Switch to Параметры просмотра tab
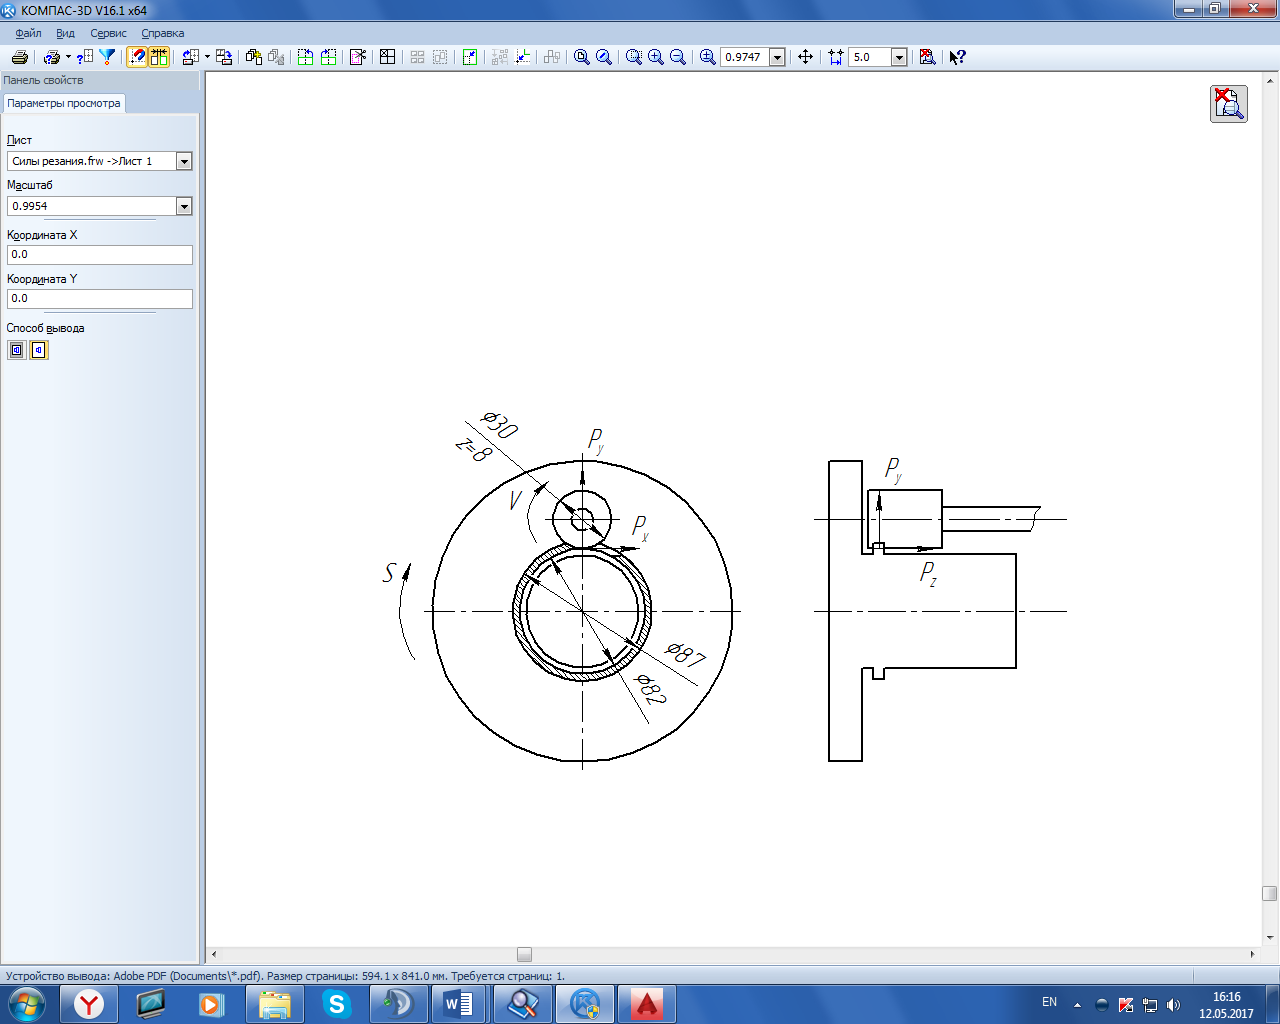Screen dimensions: 1280x1024 click(x=64, y=103)
